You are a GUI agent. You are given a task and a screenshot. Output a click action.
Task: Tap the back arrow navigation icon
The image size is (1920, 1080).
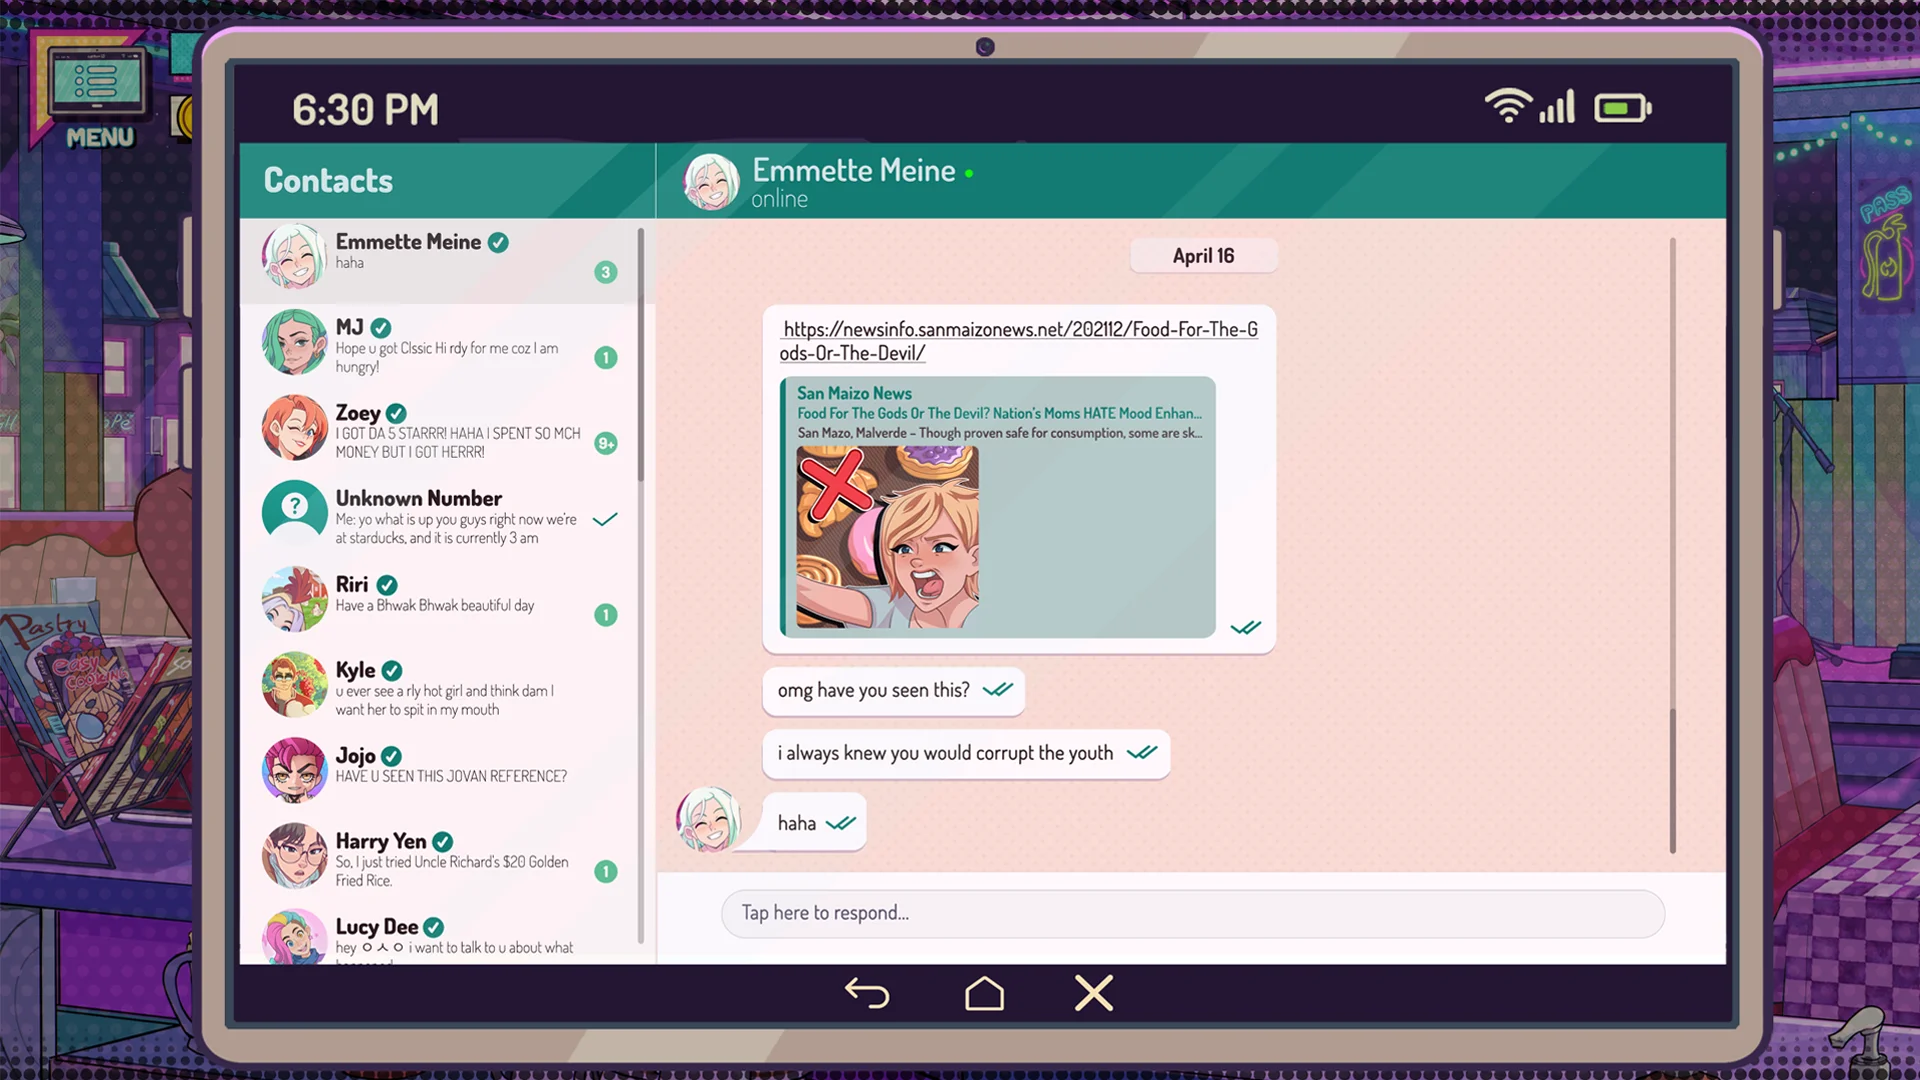[x=866, y=993]
